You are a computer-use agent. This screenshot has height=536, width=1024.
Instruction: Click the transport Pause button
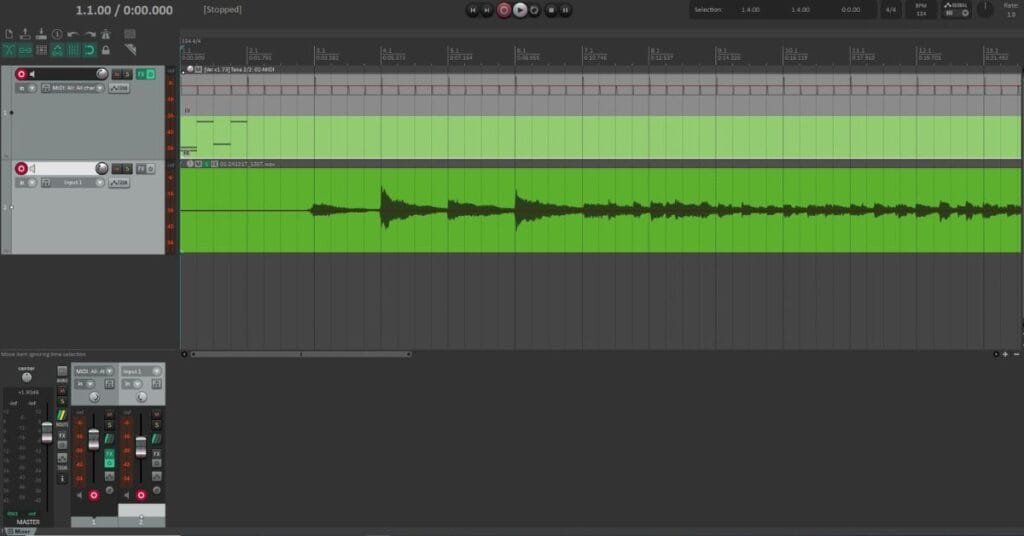click(x=566, y=10)
